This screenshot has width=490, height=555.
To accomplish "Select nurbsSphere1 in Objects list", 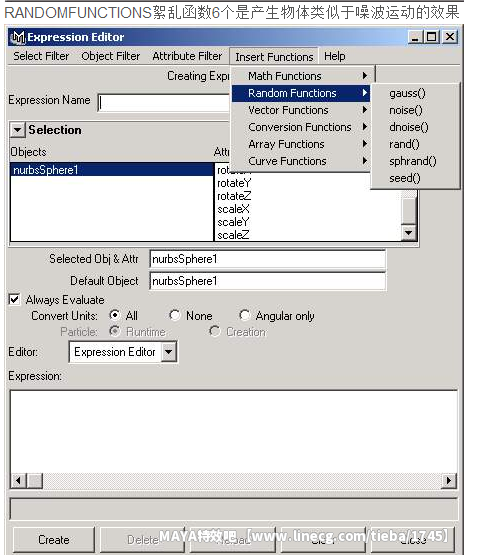I will click(x=112, y=170).
